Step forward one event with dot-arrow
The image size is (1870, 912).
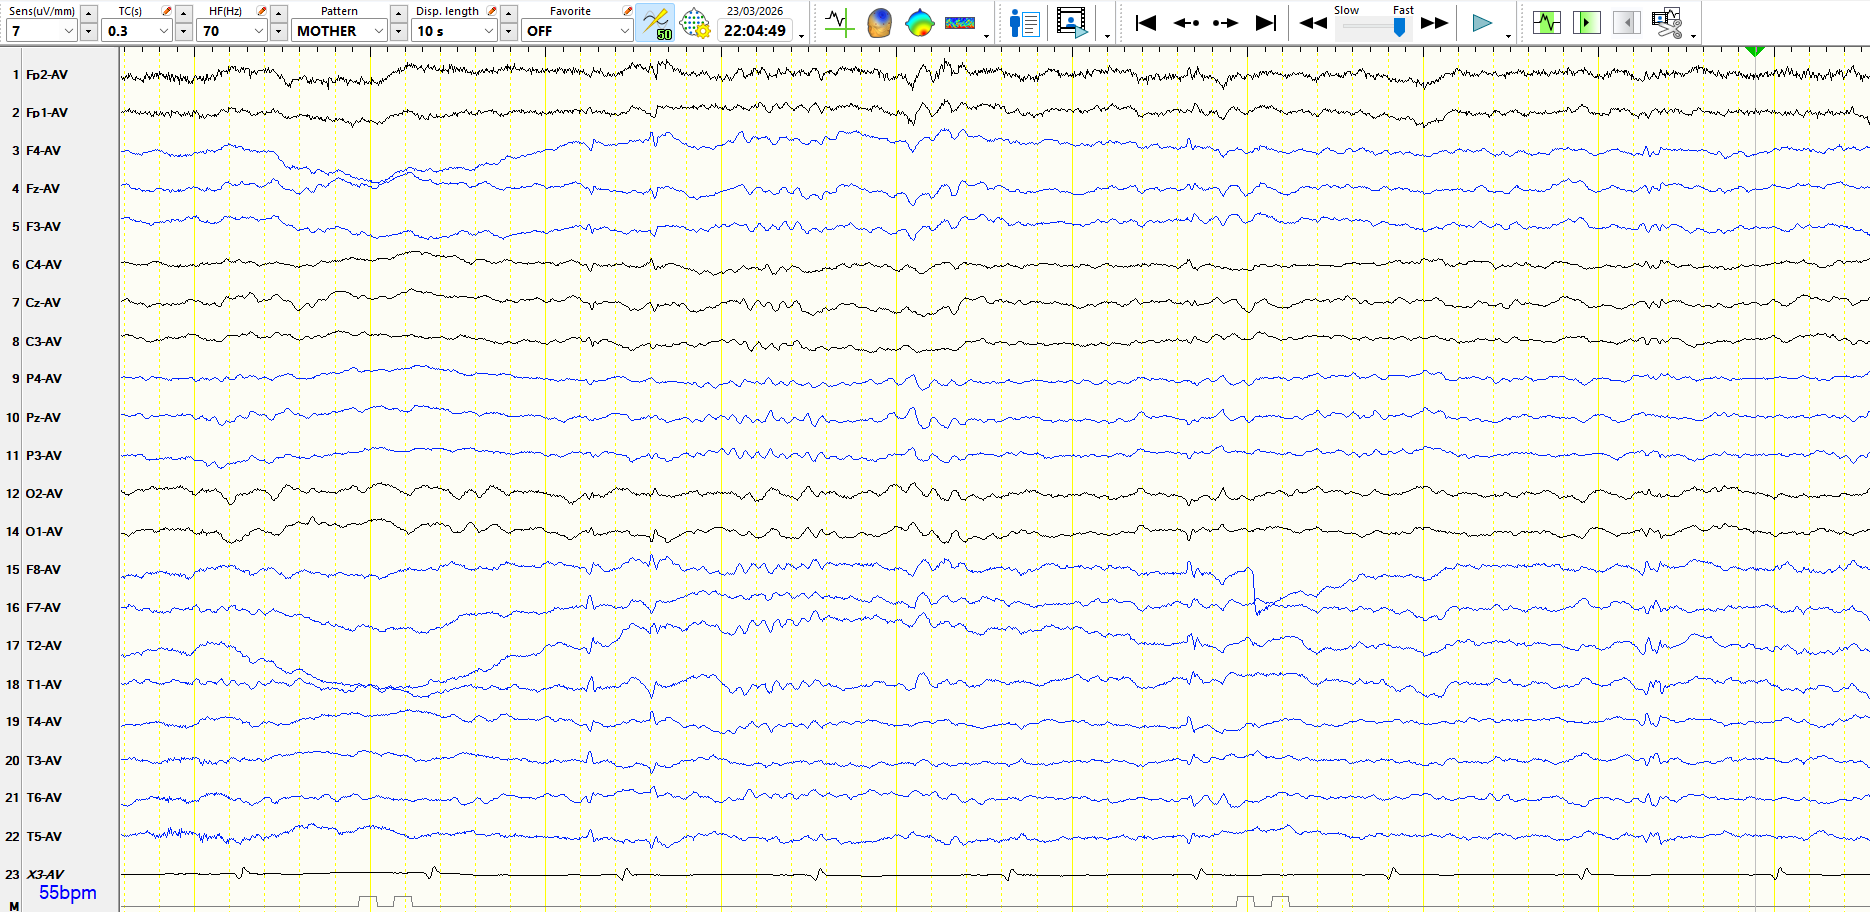coord(1225,22)
